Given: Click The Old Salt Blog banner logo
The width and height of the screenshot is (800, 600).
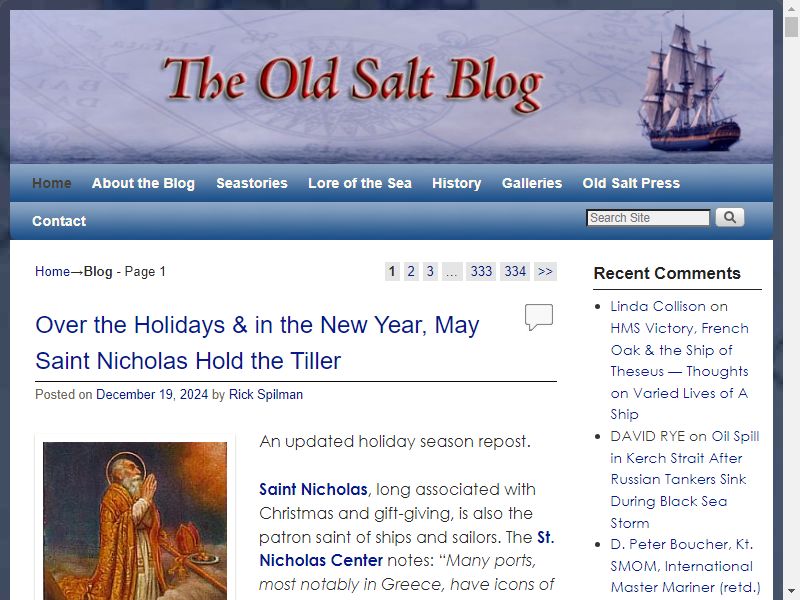Looking at the screenshot, I should (x=353, y=84).
